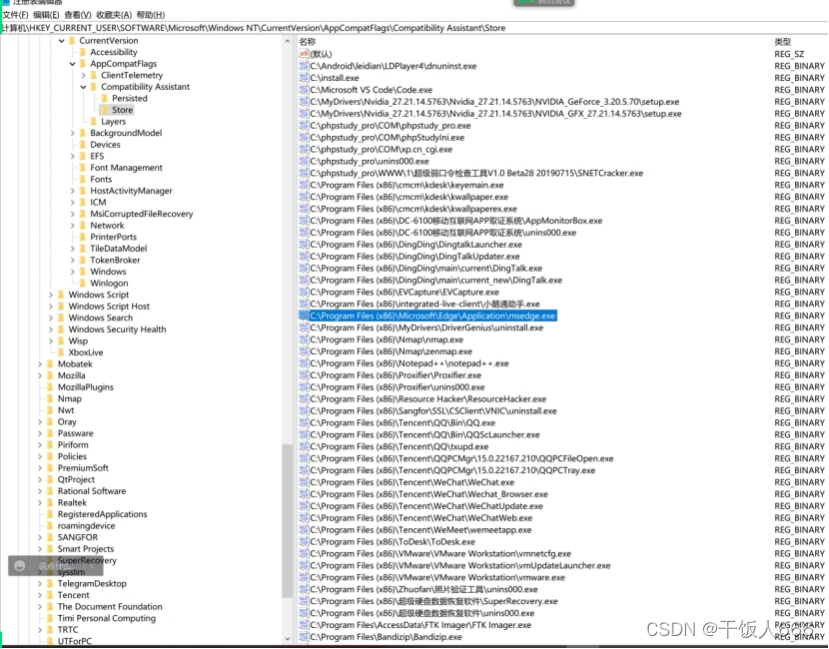Open the 编辑(E) menu
829x649 pixels.
click(x=46, y=15)
